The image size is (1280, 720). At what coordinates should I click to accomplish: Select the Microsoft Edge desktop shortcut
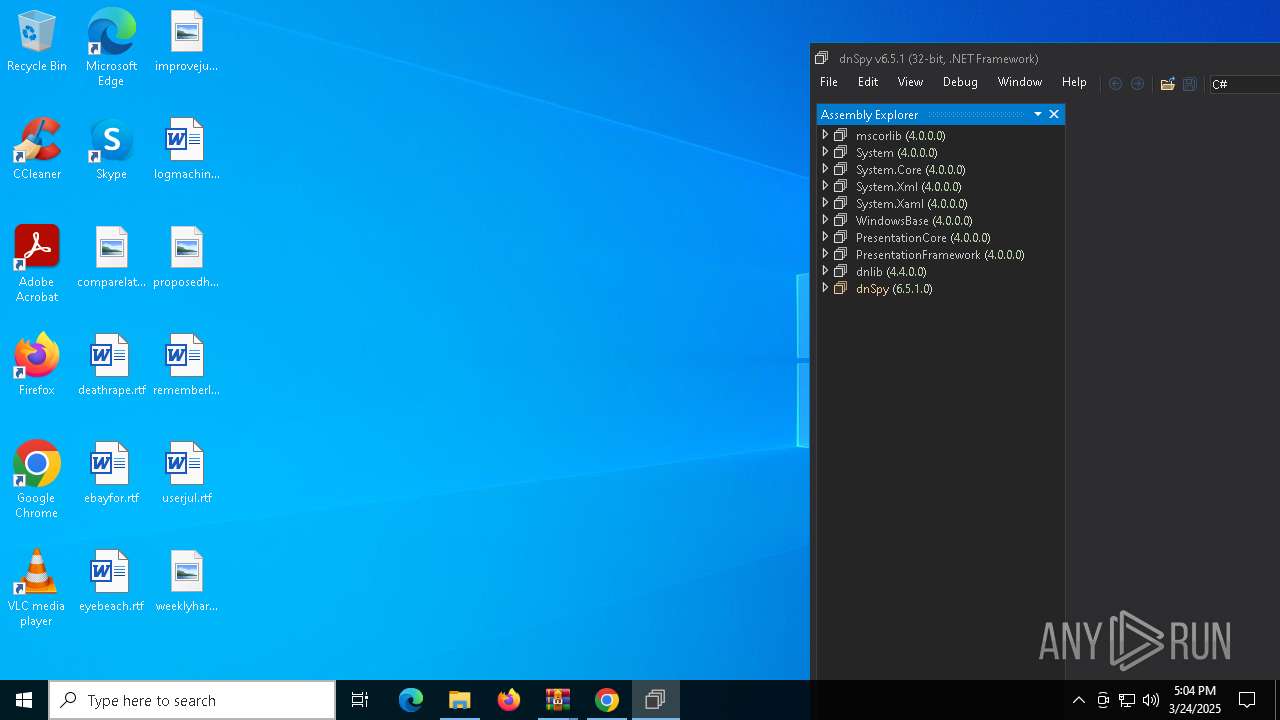point(111,48)
